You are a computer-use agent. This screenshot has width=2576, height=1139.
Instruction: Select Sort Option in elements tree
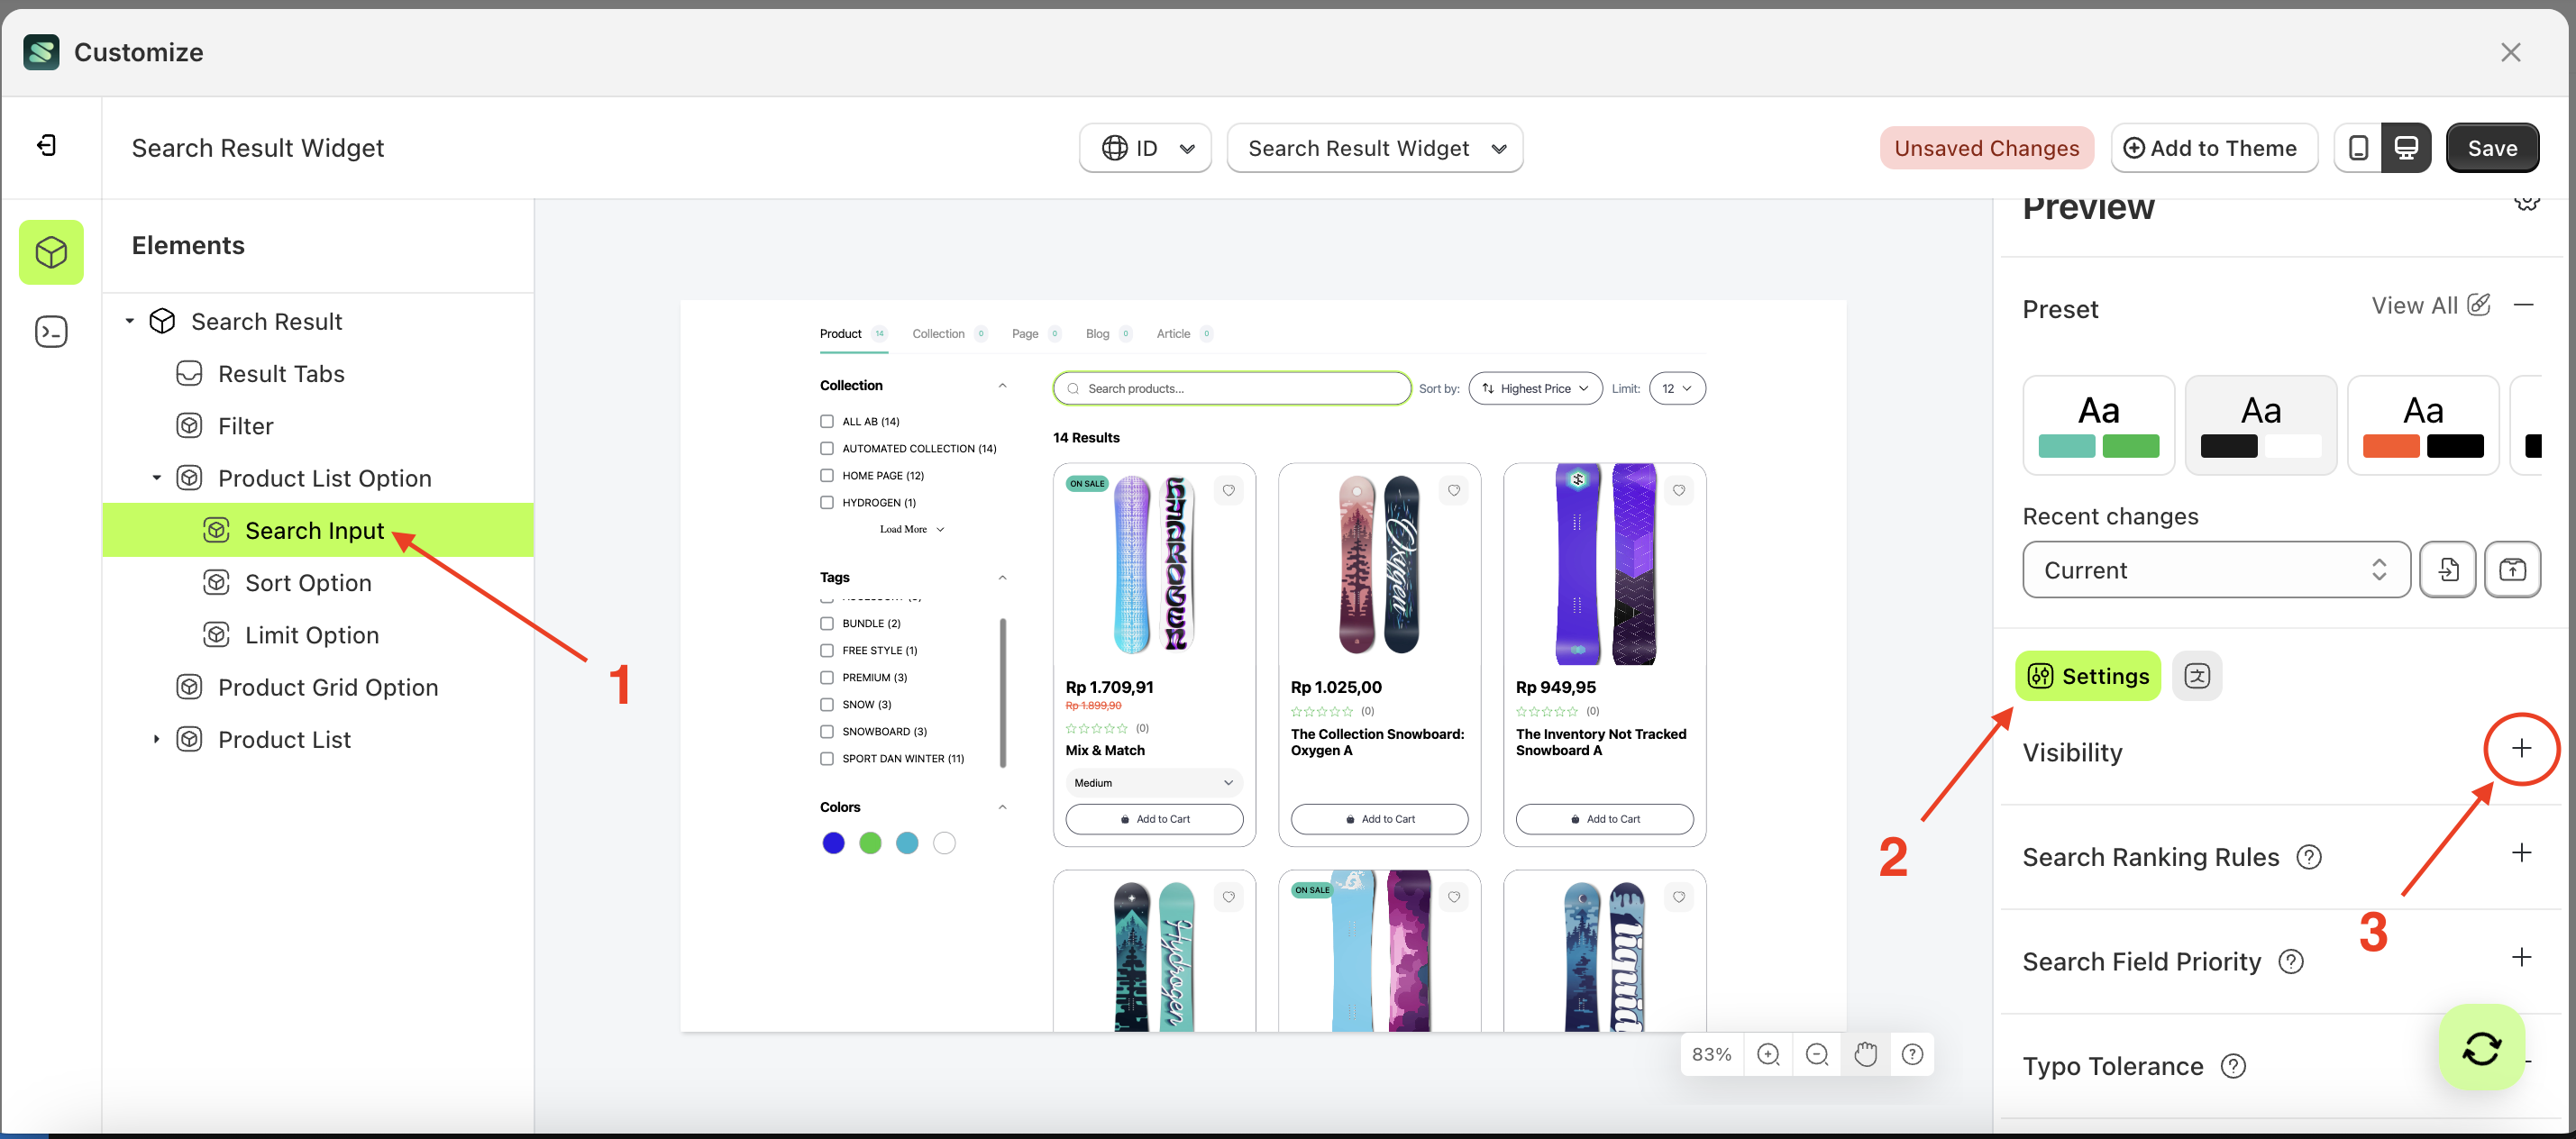(x=307, y=583)
